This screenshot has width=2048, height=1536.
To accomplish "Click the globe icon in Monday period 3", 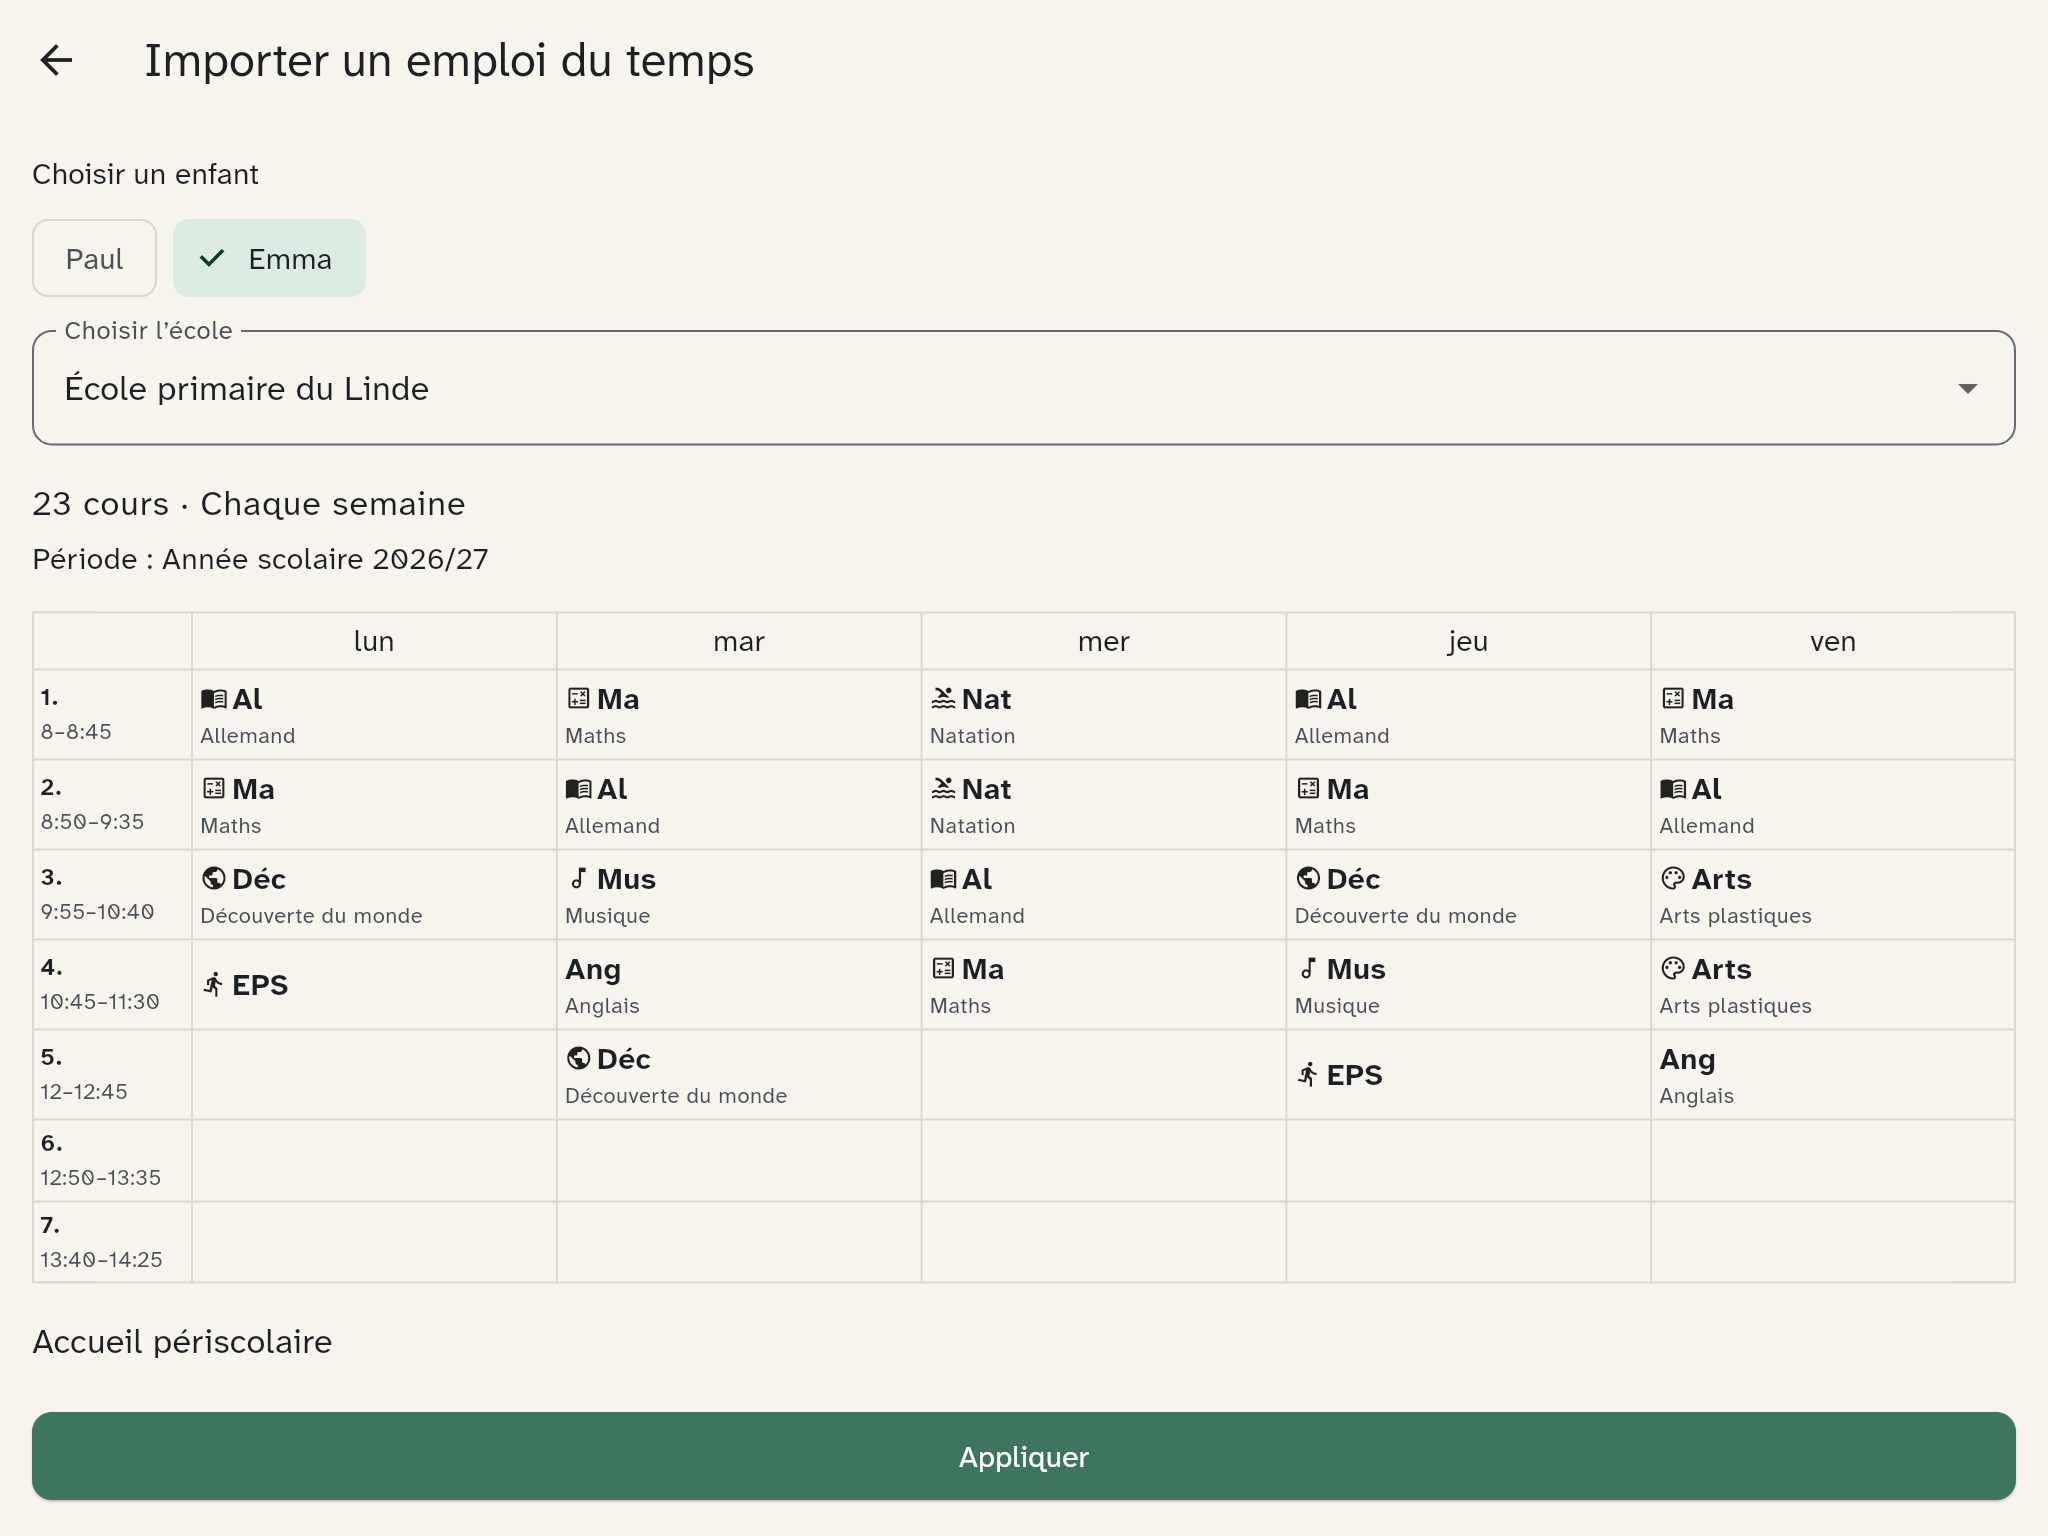I will point(213,879).
